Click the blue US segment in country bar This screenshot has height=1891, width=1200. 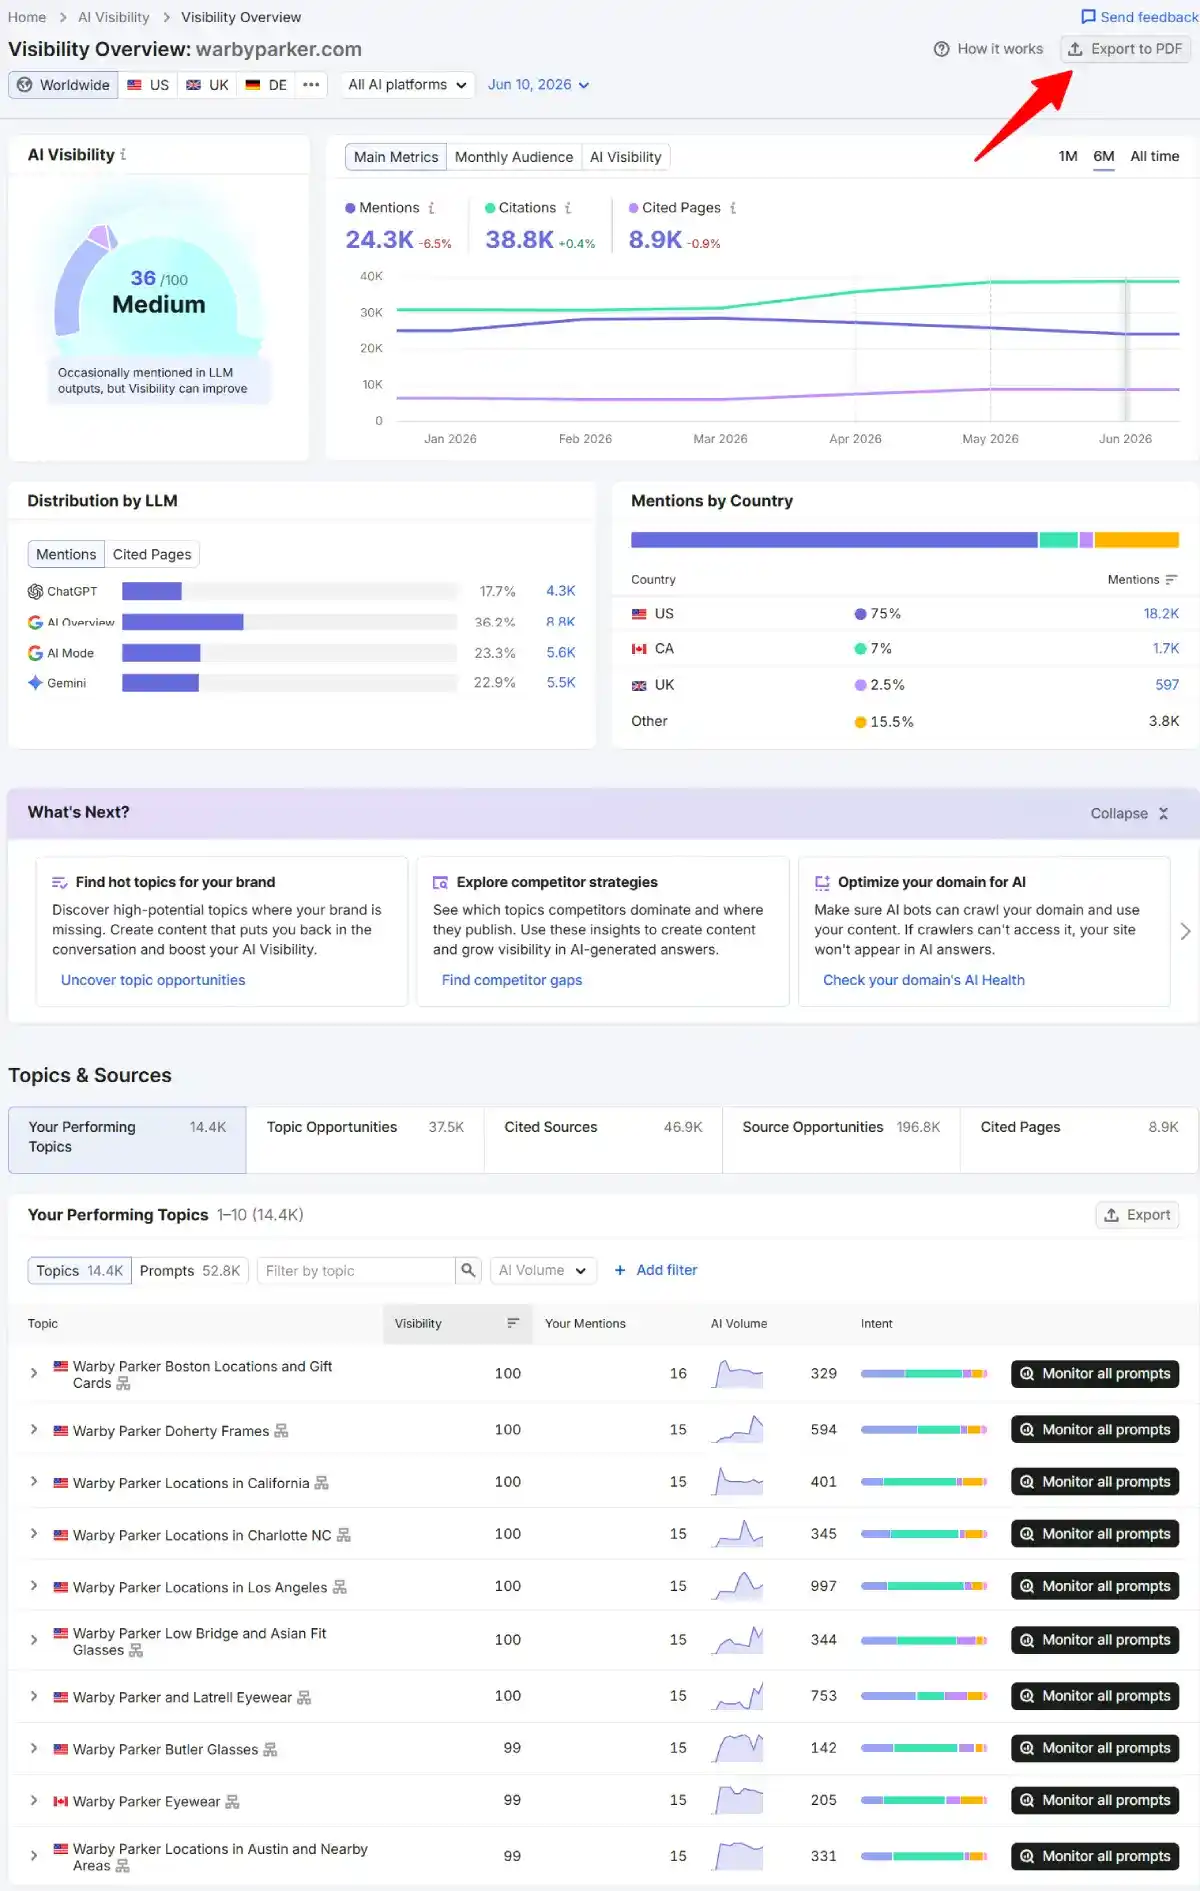point(834,540)
